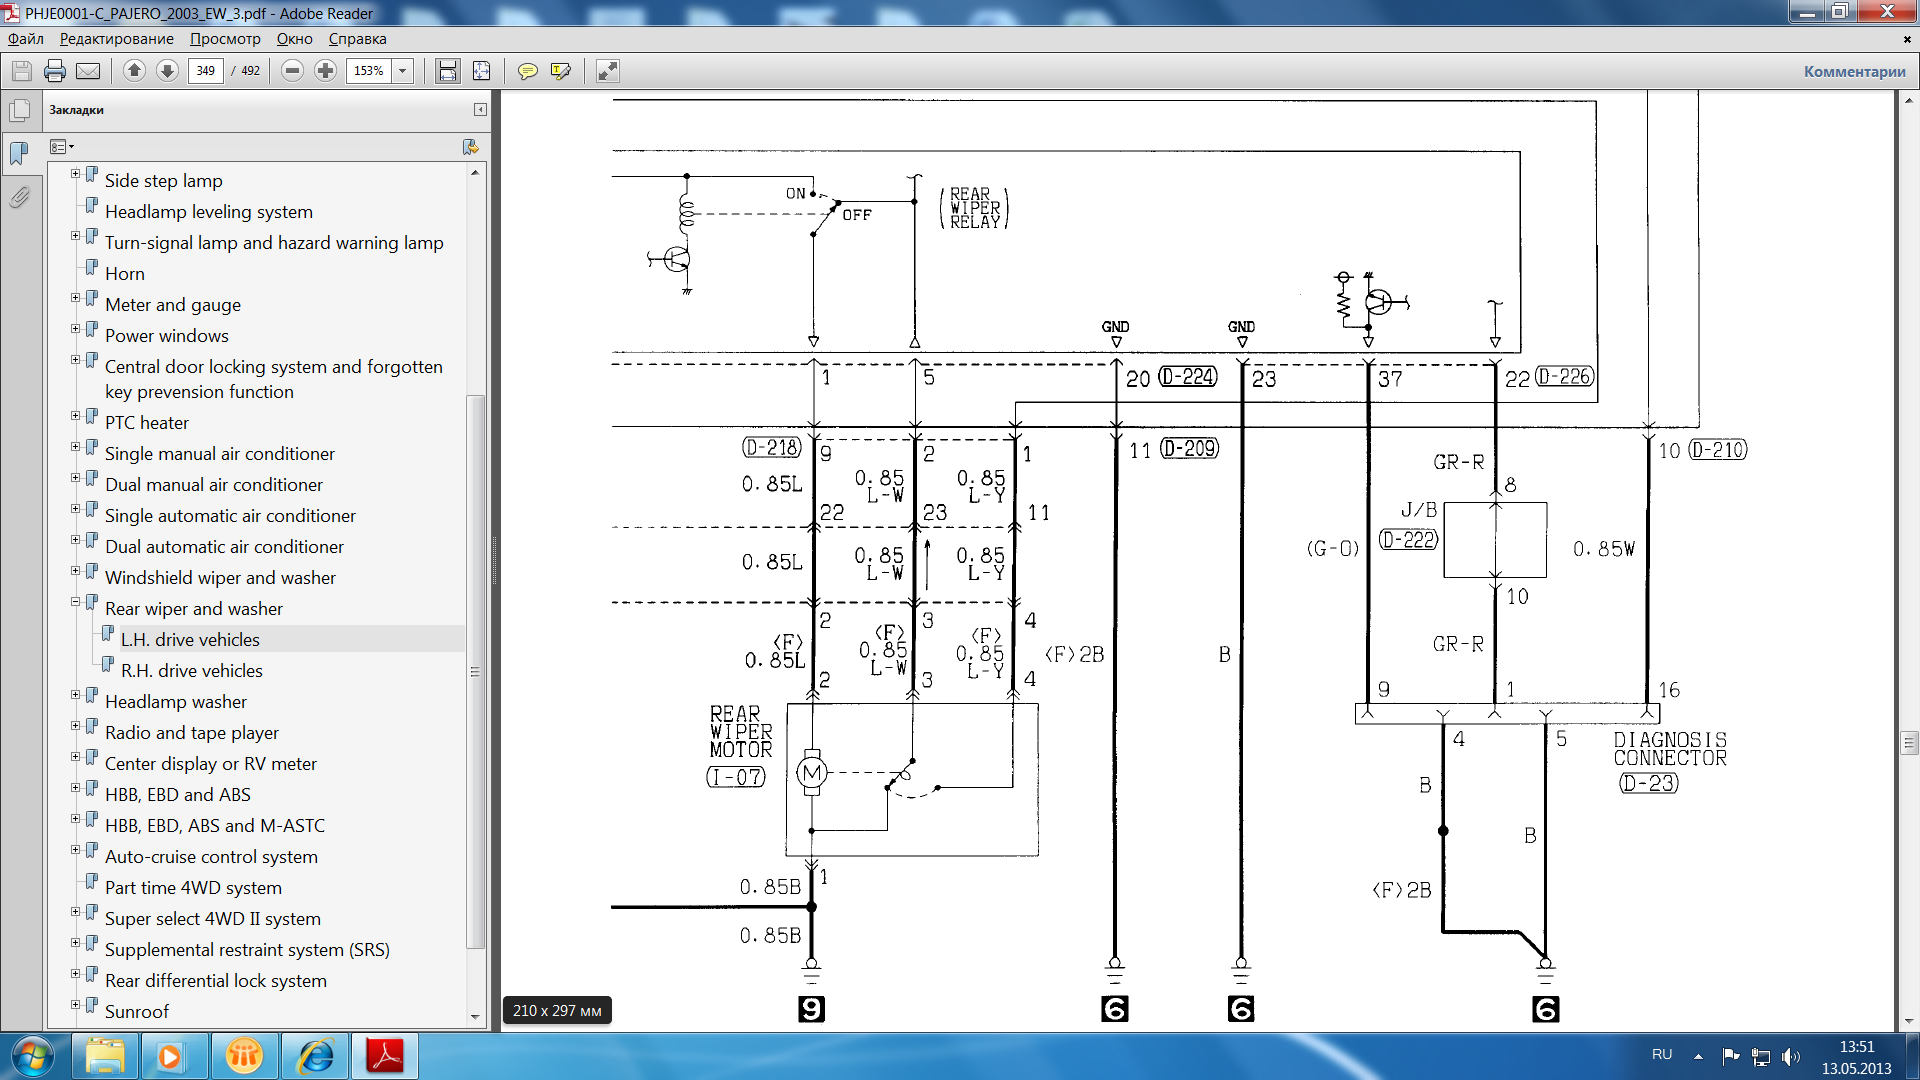Open R.H. drive vehicles bookmark
1920x1080 pixels.
click(192, 670)
